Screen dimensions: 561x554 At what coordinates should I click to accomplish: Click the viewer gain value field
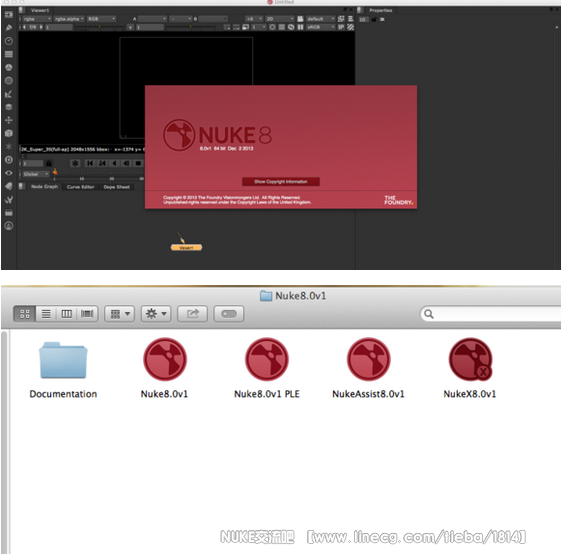pos(59,27)
